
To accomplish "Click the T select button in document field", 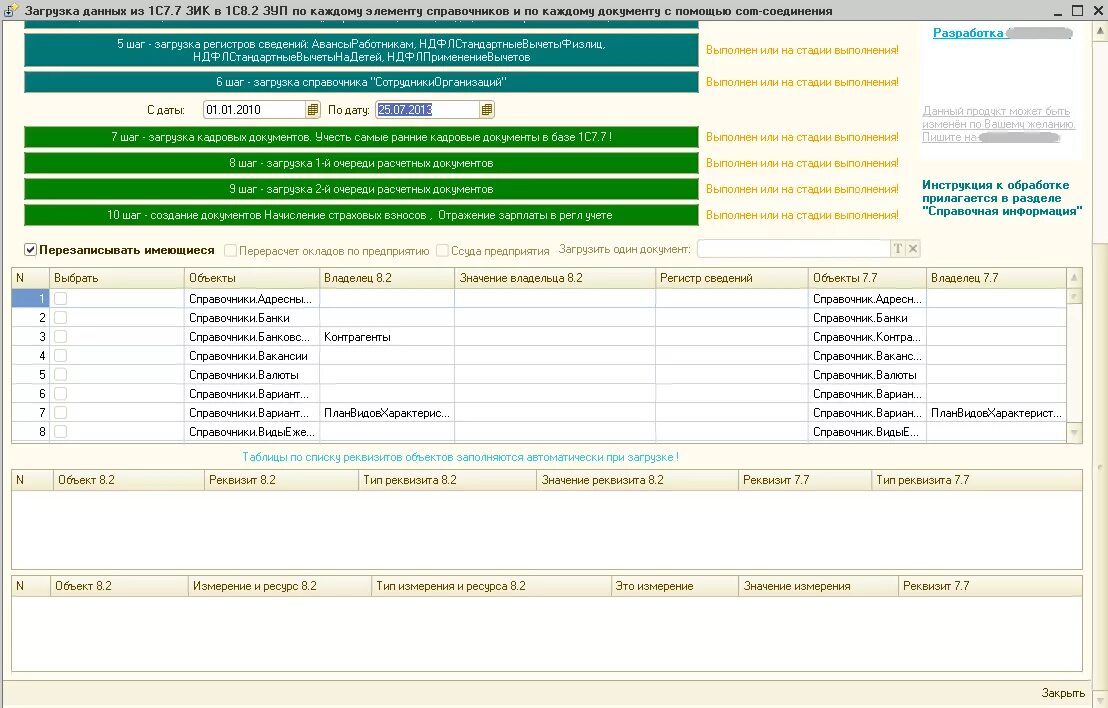I will point(897,249).
